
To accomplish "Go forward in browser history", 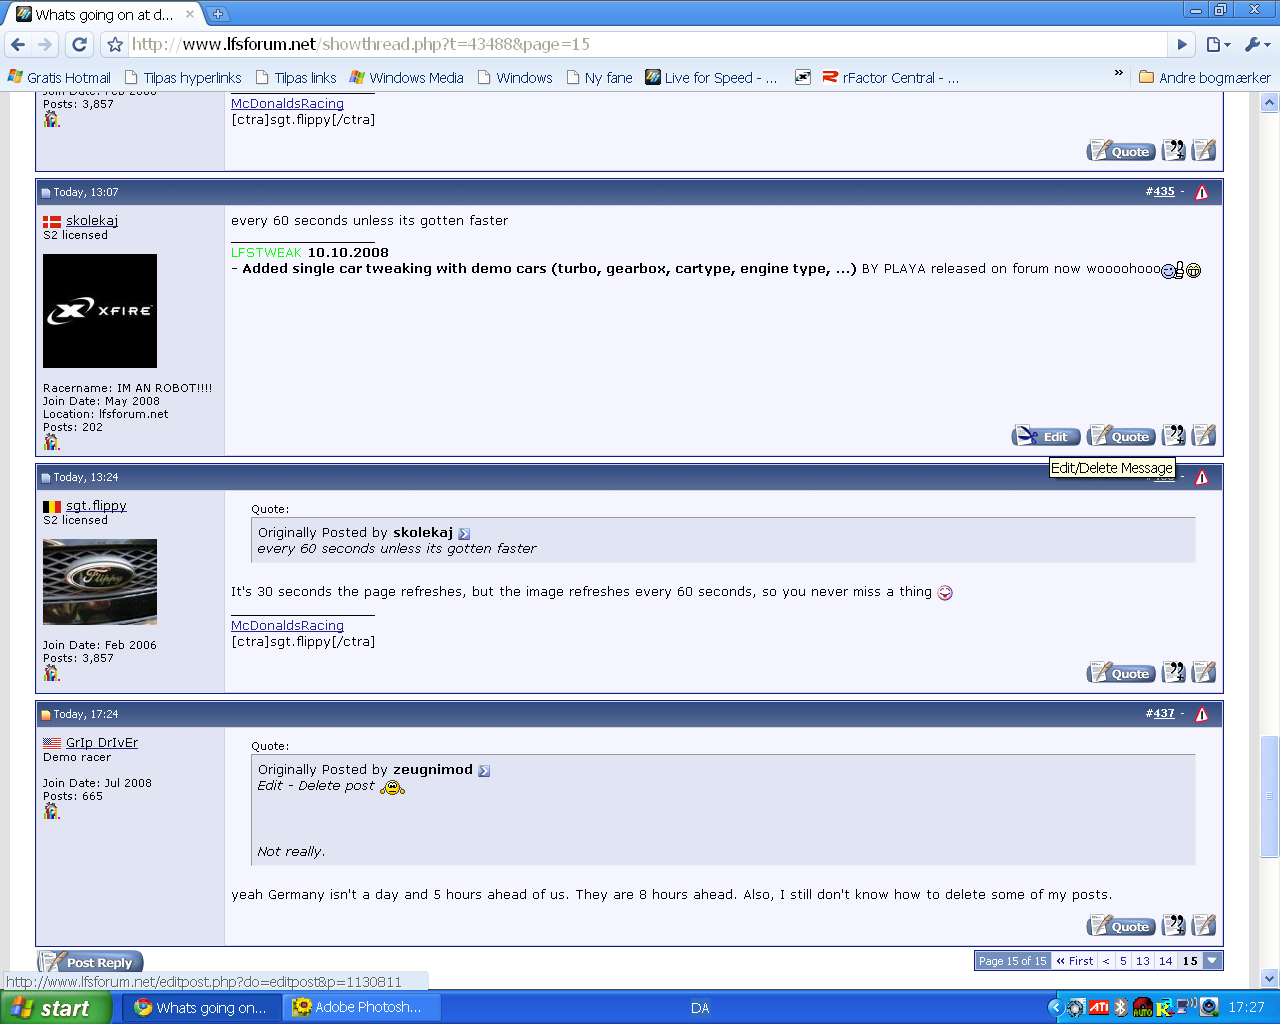I will tap(45, 44).
